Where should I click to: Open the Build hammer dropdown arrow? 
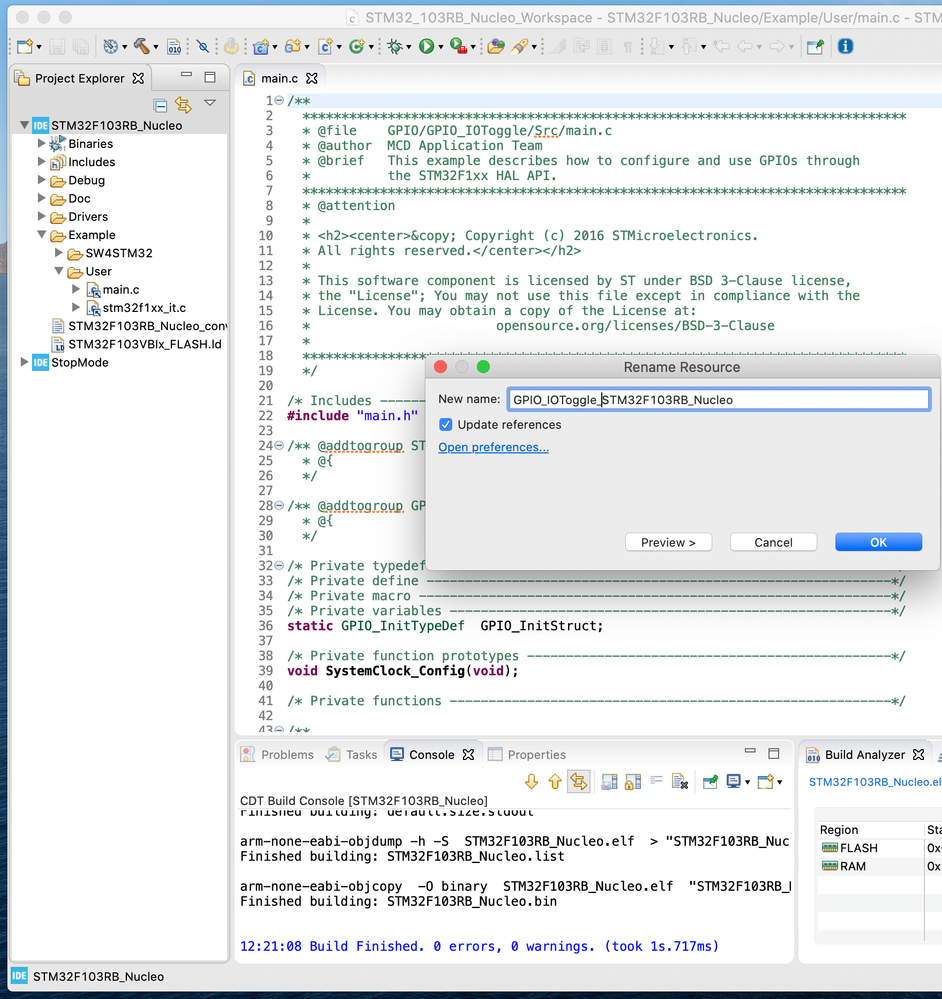pyautogui.click(x=155, y=47)
